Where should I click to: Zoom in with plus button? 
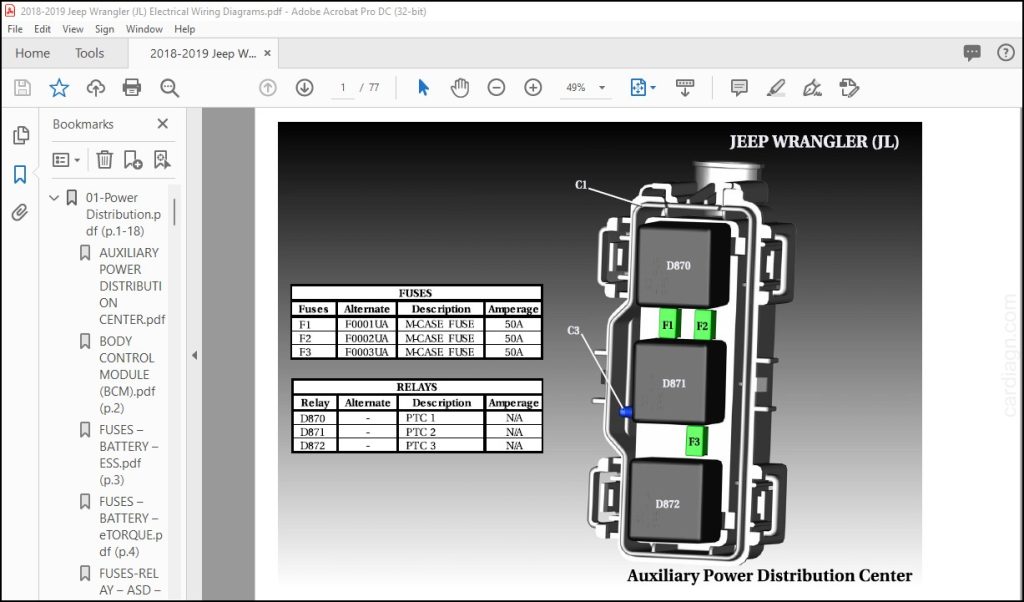point(533,87)
